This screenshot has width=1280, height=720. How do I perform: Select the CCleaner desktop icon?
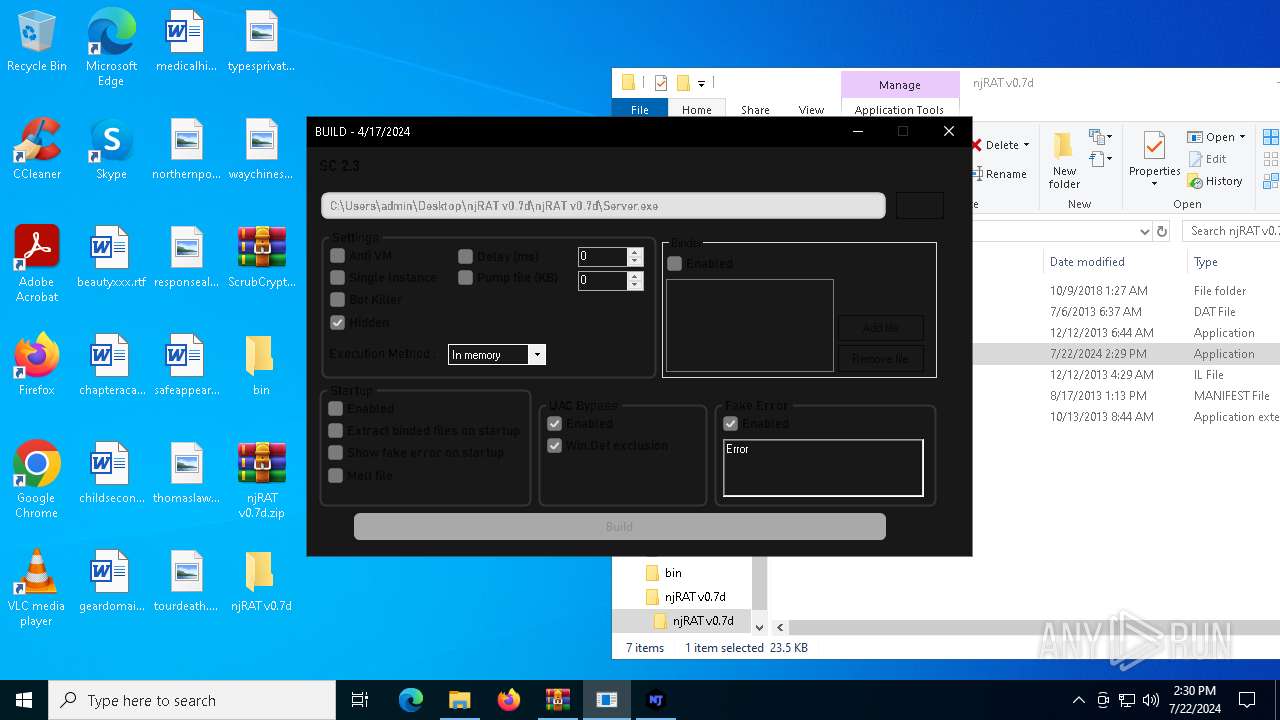tap(37, 150)
